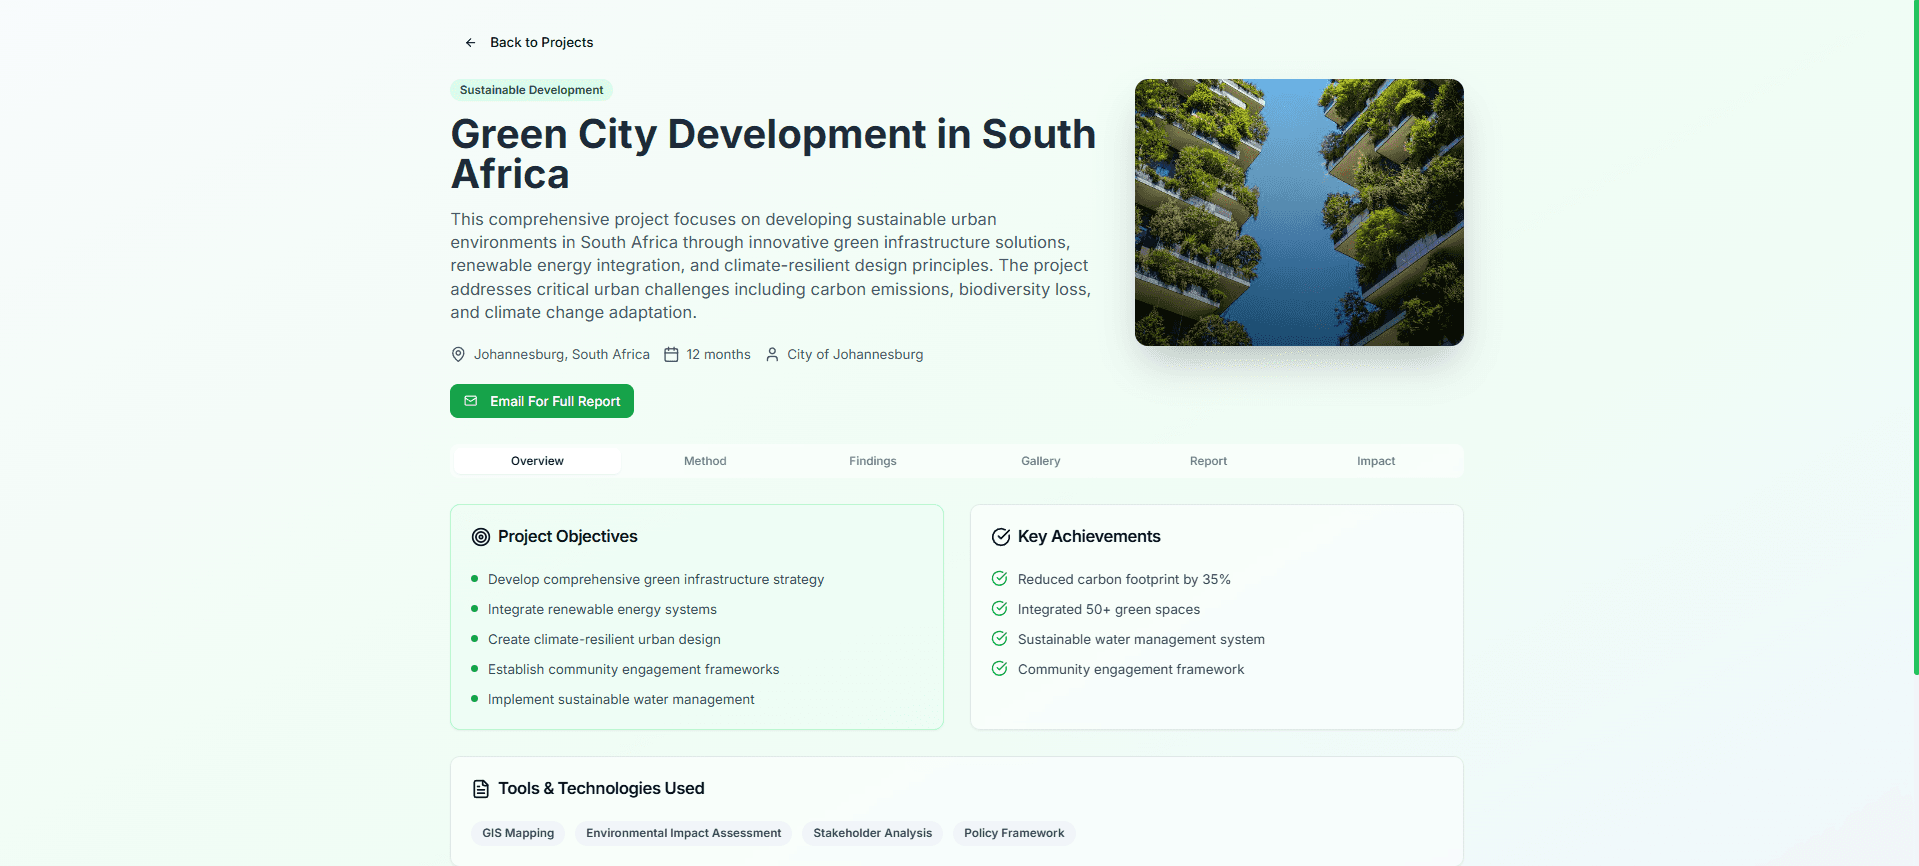The image size is (1919, 866).
Task: Open the Method tab
Action: tap(705, 461)
